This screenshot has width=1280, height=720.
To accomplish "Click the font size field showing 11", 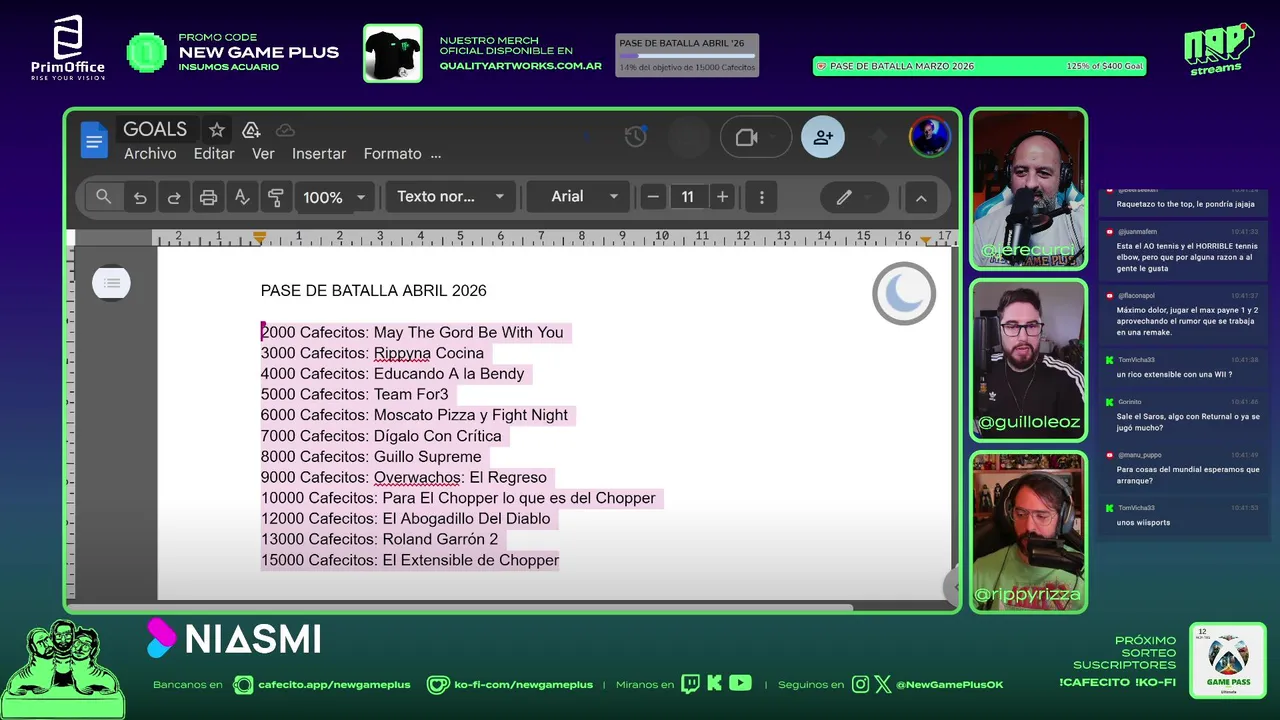I will pyautogui.click(x=687, y=197).
